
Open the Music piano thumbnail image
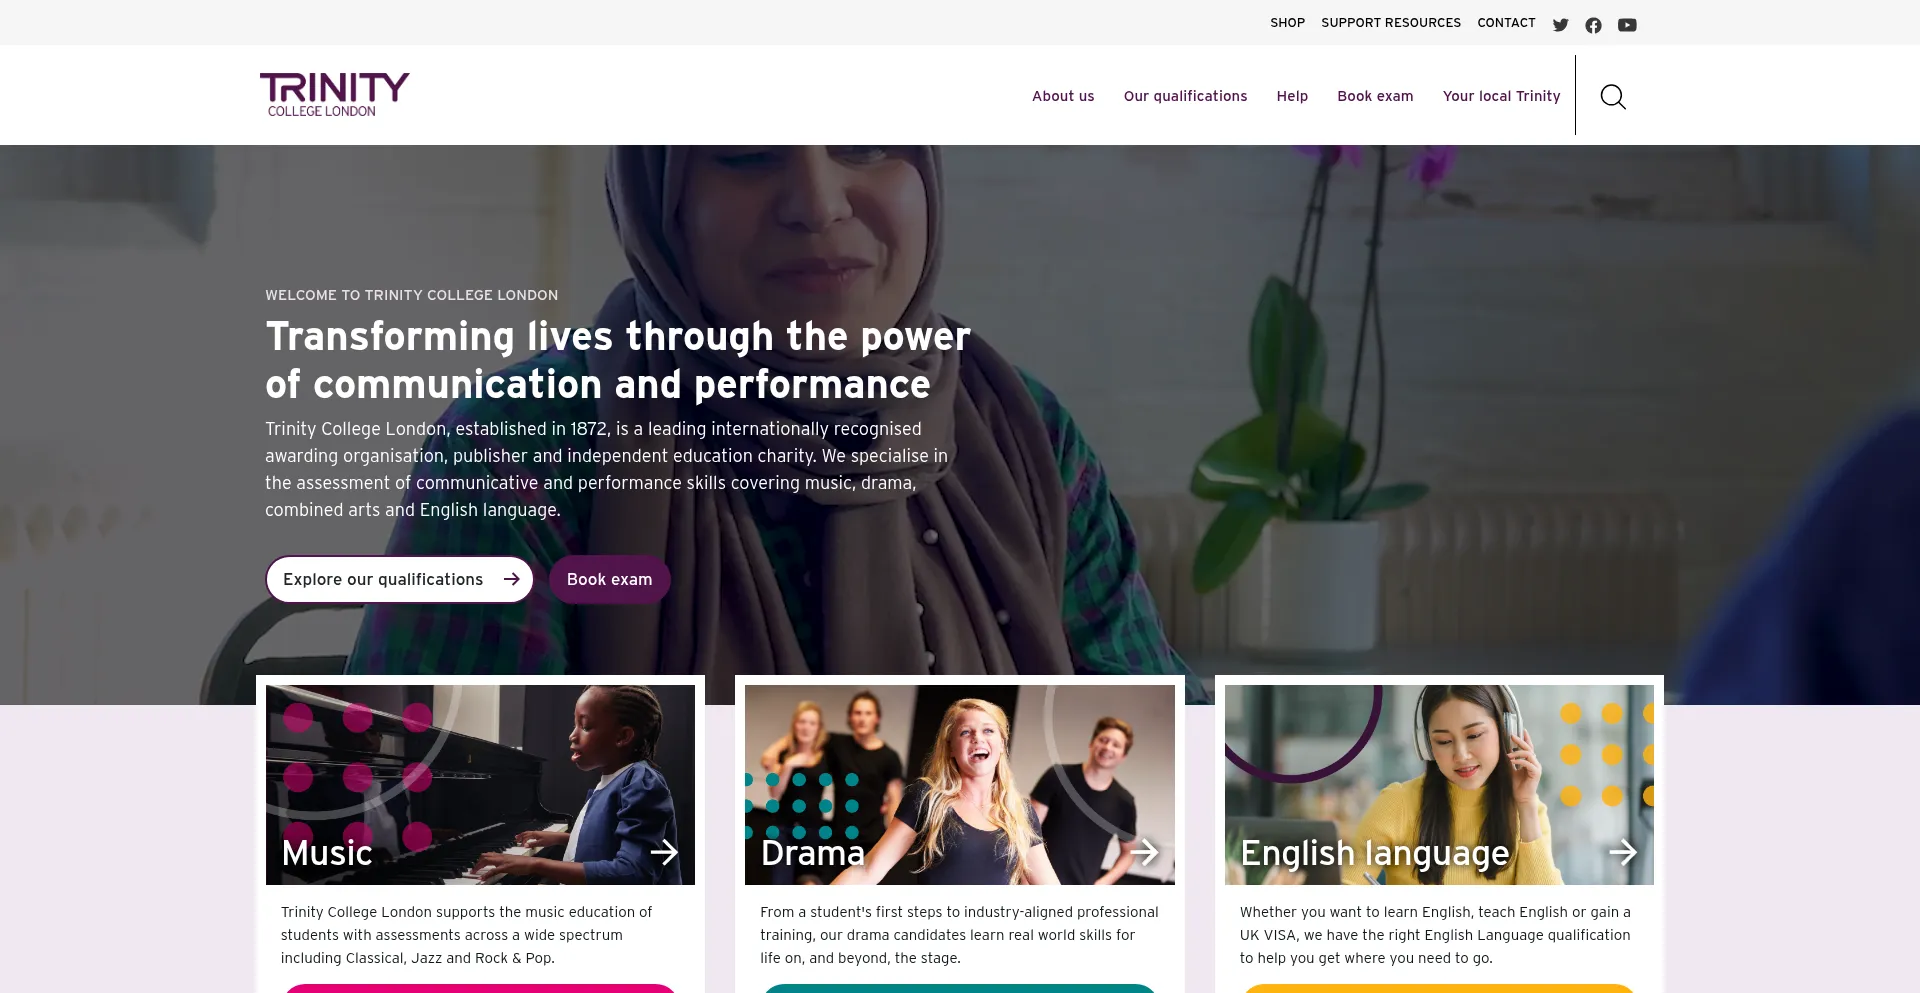480,785
